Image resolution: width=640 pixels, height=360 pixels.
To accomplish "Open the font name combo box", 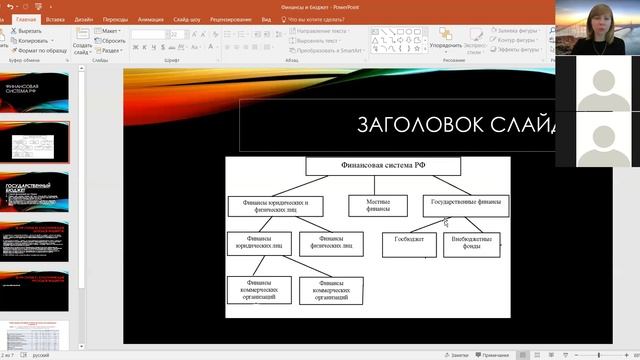I will (150, 35).
